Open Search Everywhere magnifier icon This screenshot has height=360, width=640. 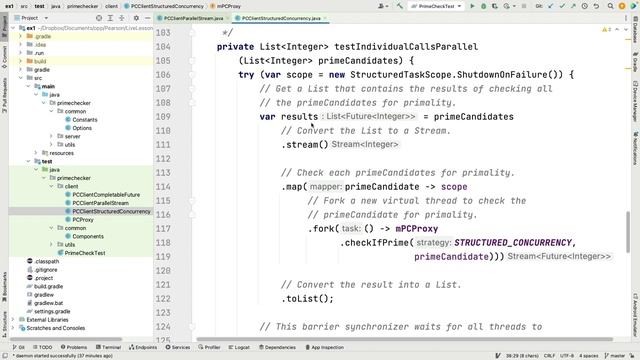click(x=611, y=6)
